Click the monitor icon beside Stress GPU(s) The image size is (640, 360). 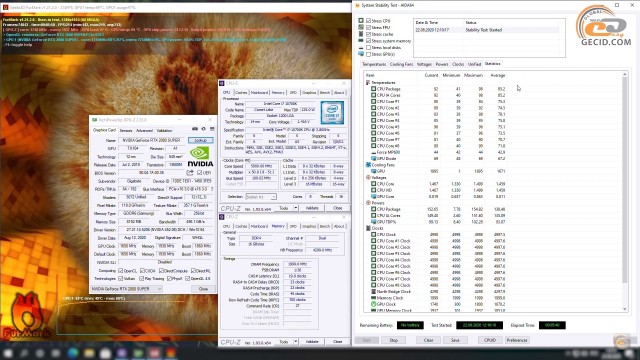[361, 54]
